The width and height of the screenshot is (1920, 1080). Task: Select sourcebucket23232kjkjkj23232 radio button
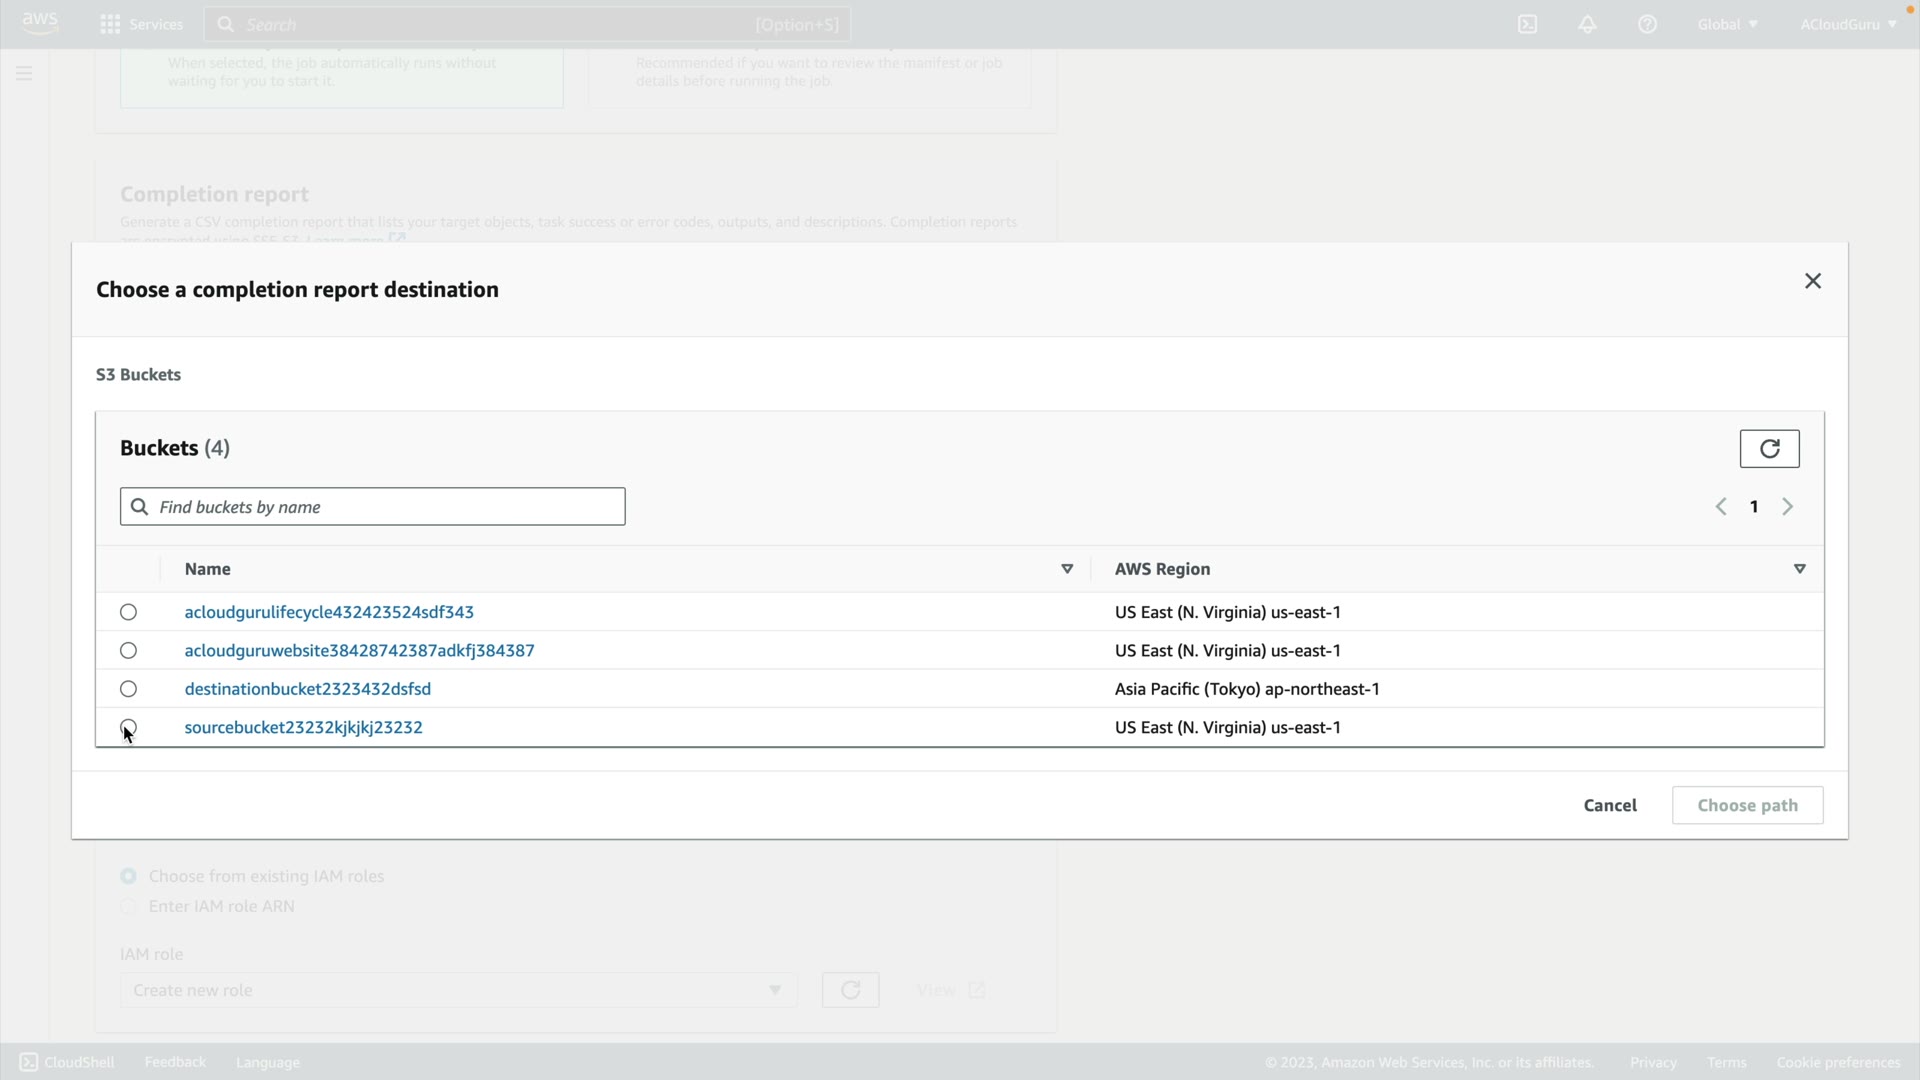pos(128,727)
